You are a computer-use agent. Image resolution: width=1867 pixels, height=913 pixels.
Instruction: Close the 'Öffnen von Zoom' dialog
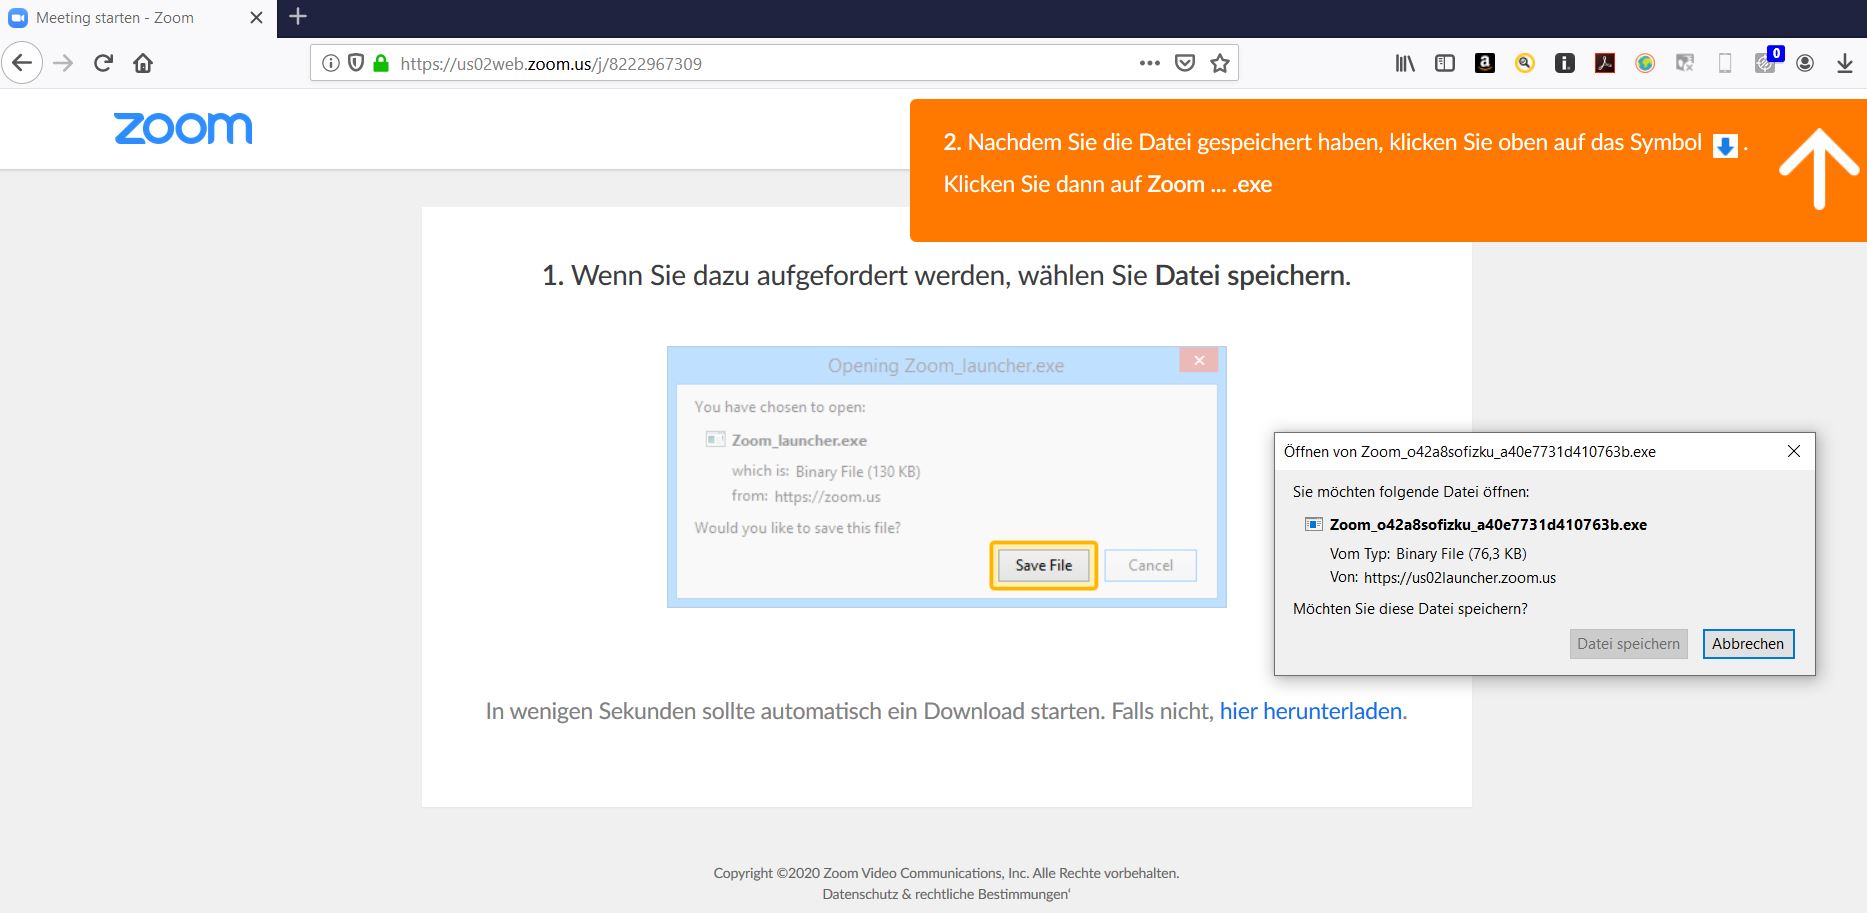[x=1794, y=451]
